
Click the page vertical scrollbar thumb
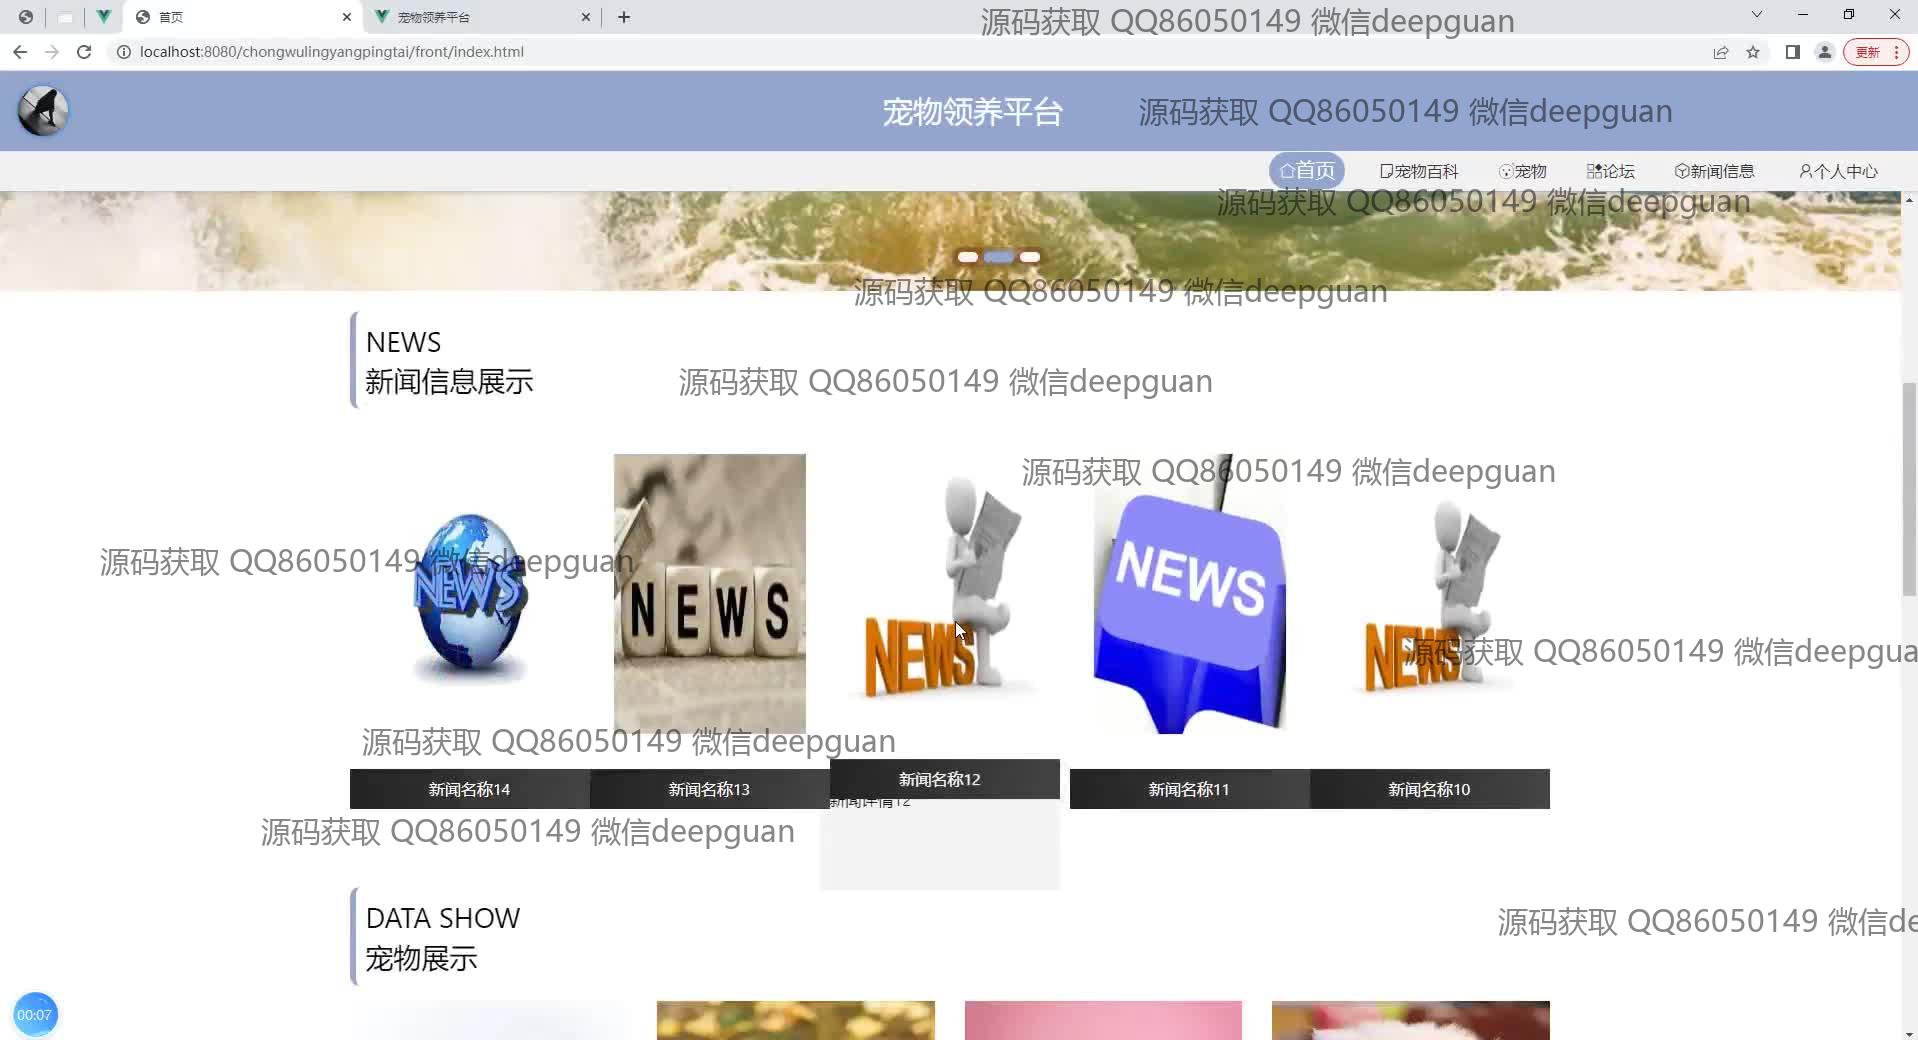tap(1908, 490)
